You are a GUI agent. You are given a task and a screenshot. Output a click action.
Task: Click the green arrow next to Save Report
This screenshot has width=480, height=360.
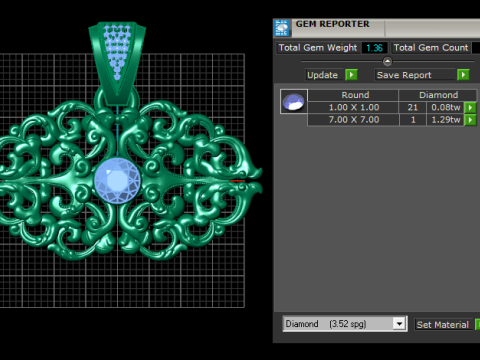(463, 75)
